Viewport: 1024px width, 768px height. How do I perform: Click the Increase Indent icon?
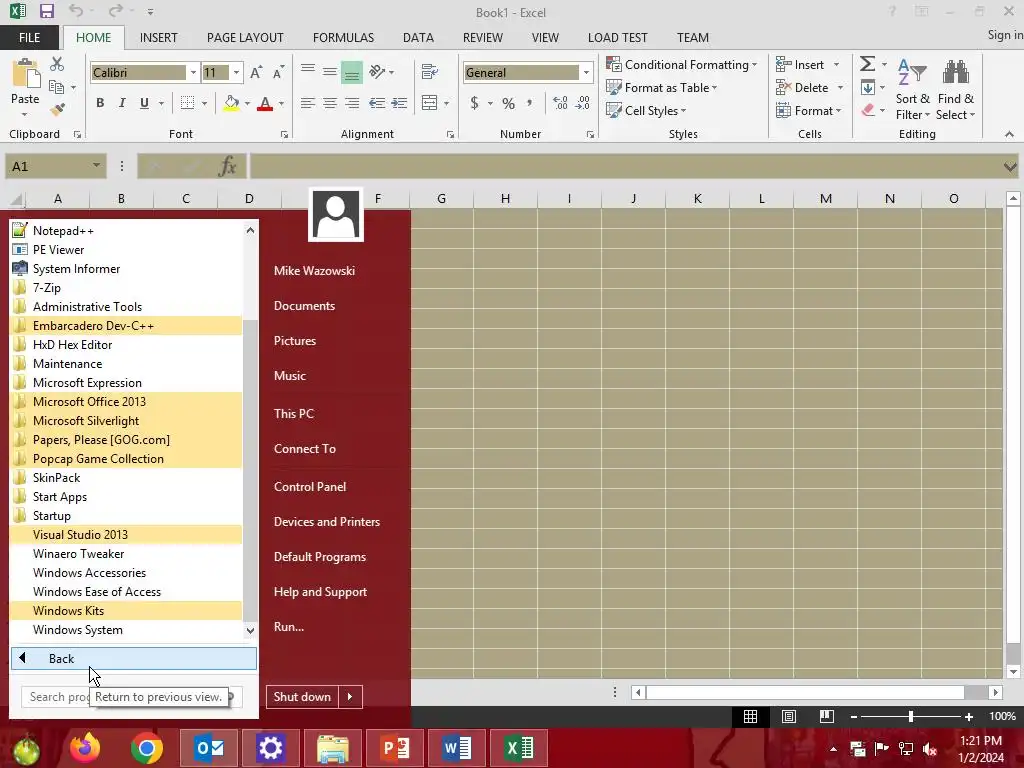click(x=399, y=103)
